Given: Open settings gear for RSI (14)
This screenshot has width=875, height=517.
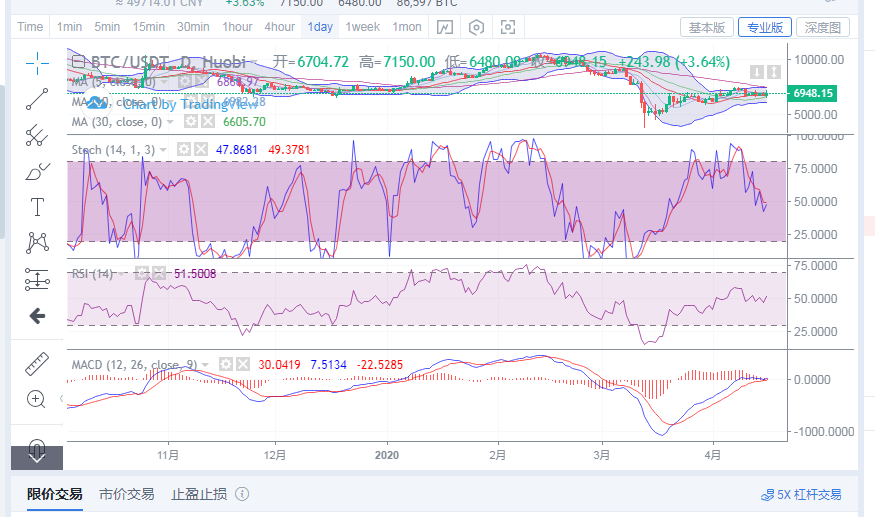Looking at the screenshot, I should click(142, 273).
